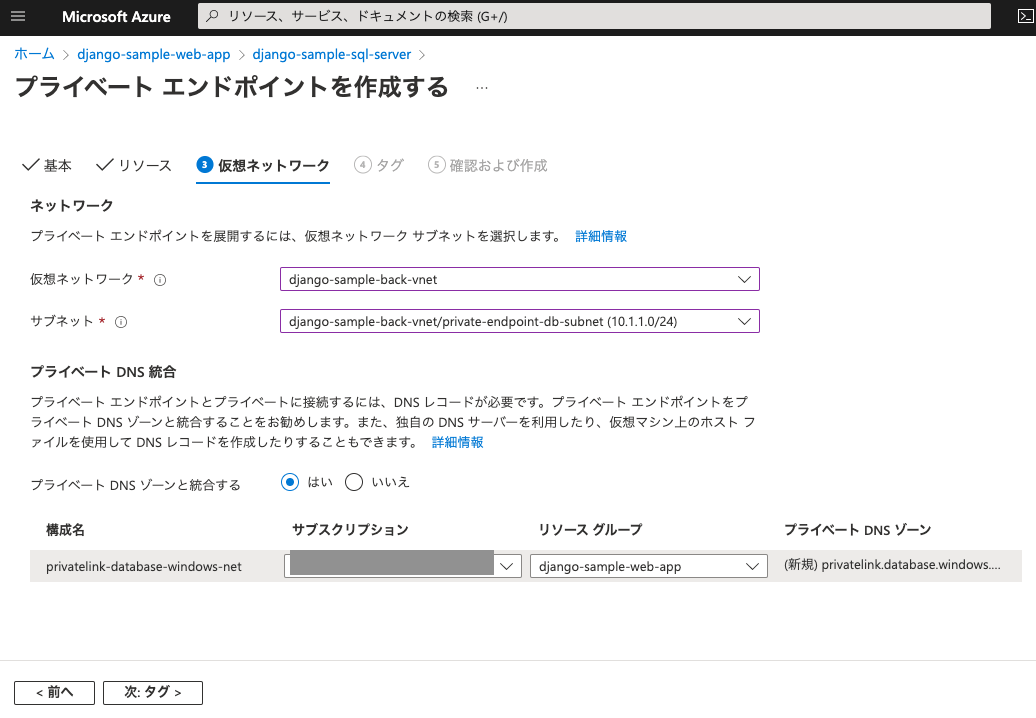Screen dimensions: 1036x718
Task: Select はい radio button
Action: click(x=289, y=482)
